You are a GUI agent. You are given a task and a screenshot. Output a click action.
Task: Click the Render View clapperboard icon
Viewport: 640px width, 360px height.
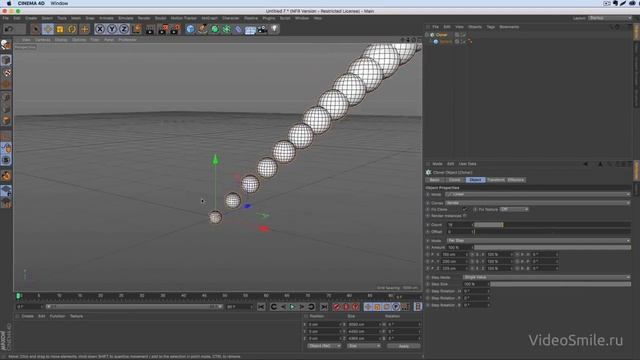[x=150, y=29]
